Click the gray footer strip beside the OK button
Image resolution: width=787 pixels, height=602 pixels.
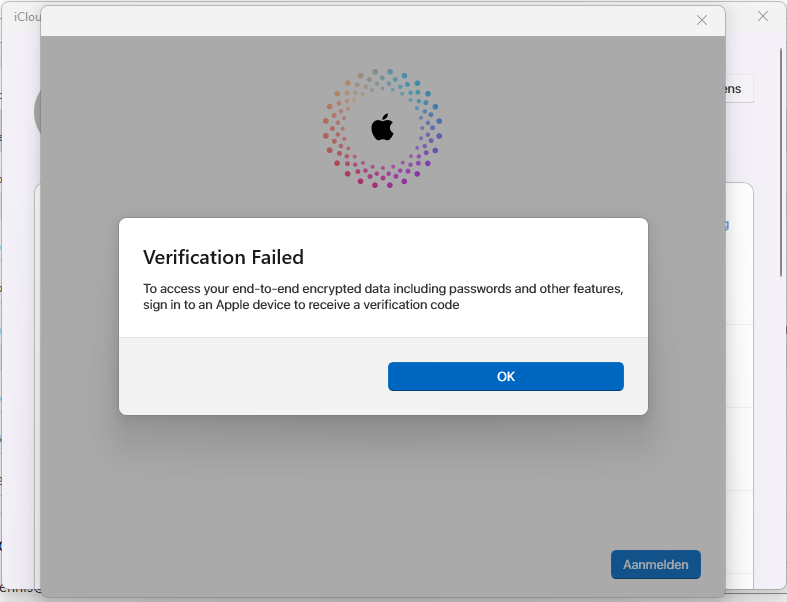pyautogui.click(x=250, y=376)
